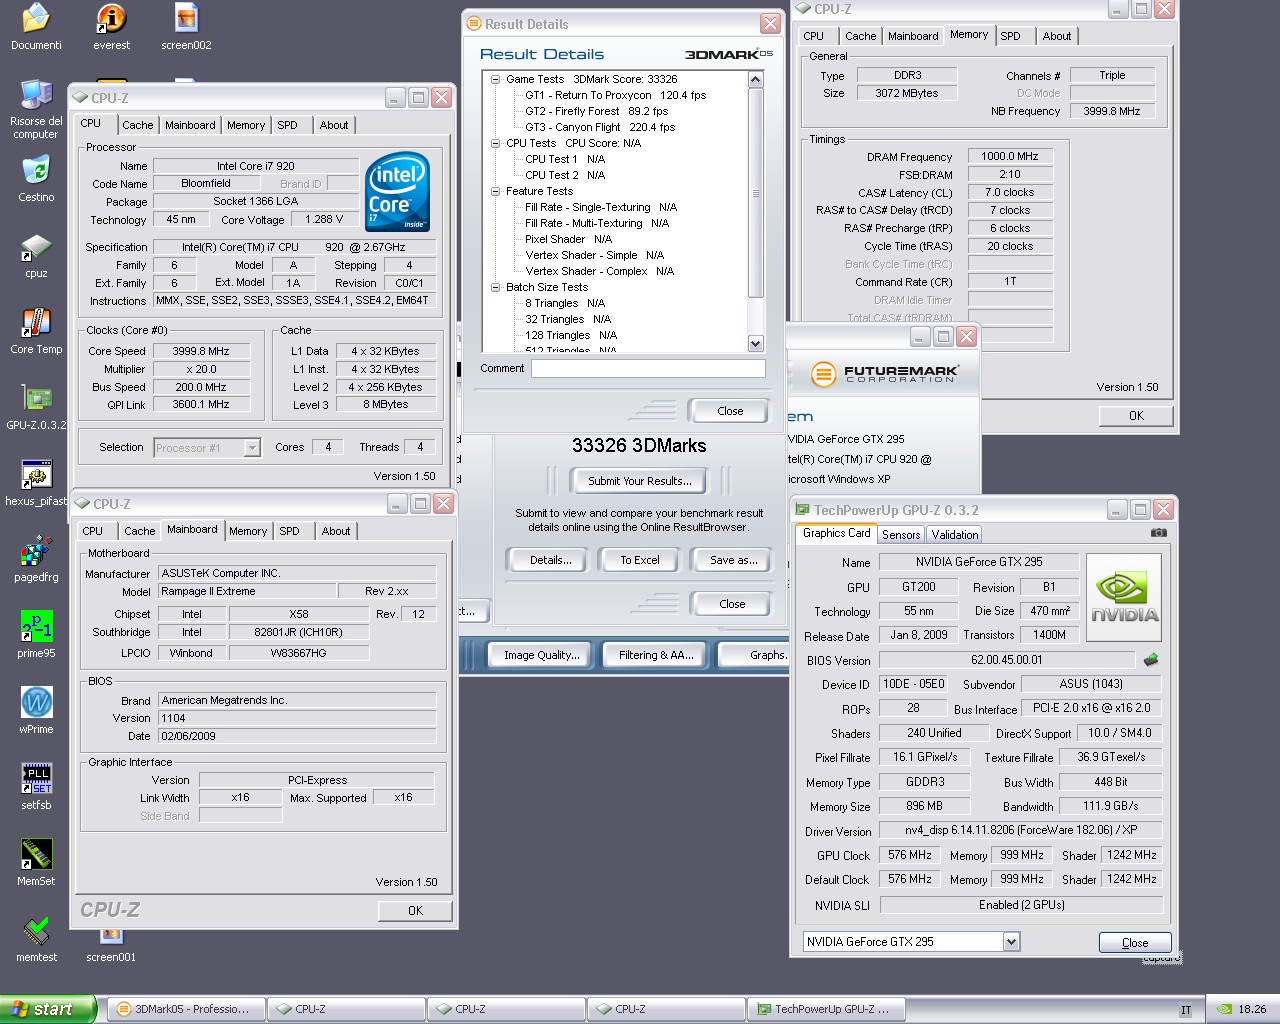The image size is (1280, 1024).
Task: Collapse the CPU Tests tree node
Action: (495, 143)
